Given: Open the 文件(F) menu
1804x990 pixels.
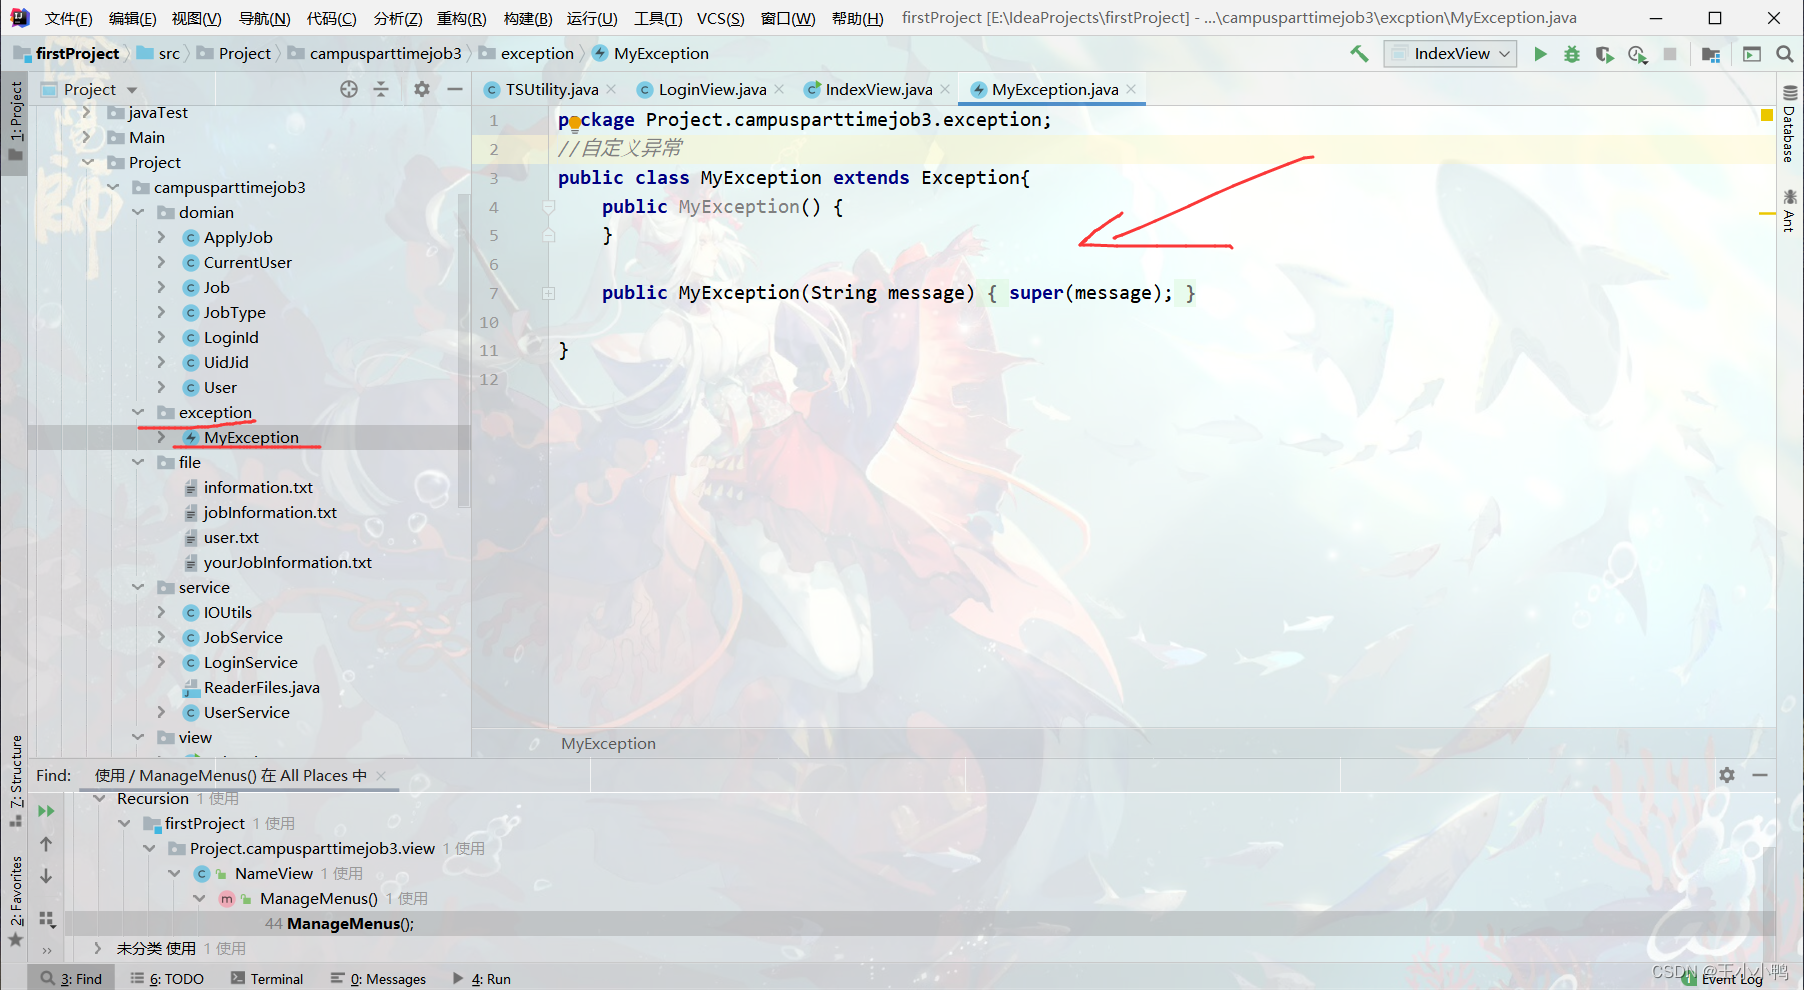Looking at the screenshot, I should 69,18.
